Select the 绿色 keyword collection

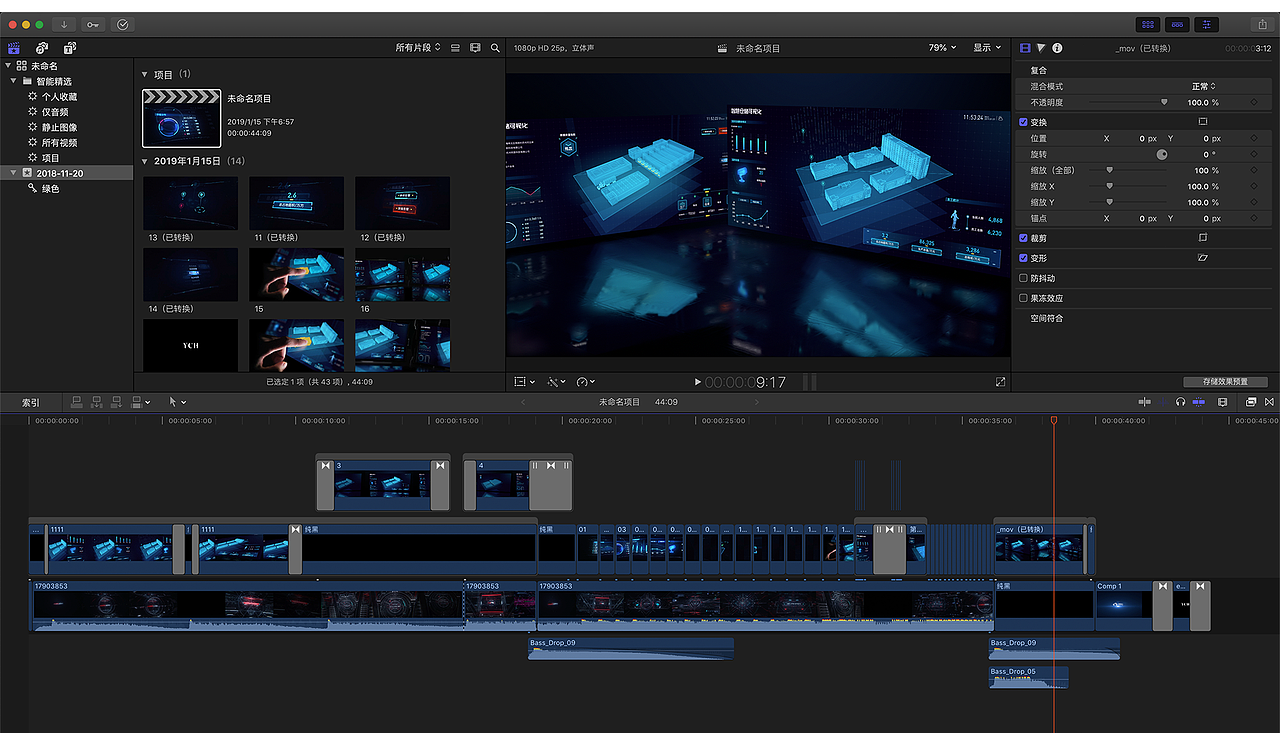point(50,188)
